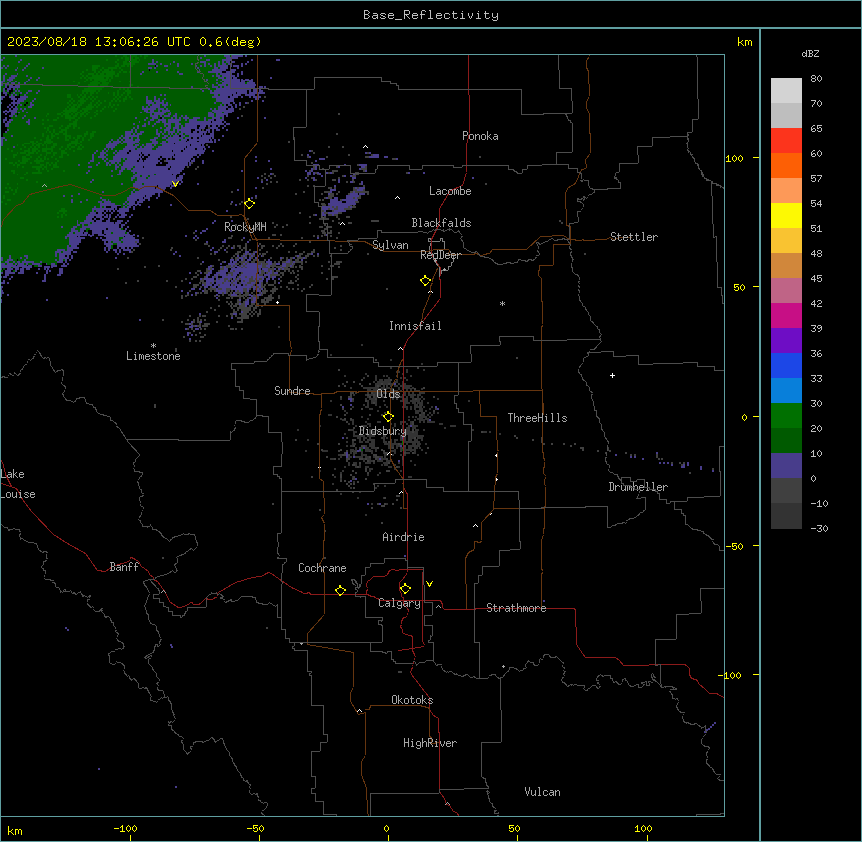Click the green 20-30 dBZ legend swatch
The image size is (862, 842).
pyautogui.click(x=786, y=416)
